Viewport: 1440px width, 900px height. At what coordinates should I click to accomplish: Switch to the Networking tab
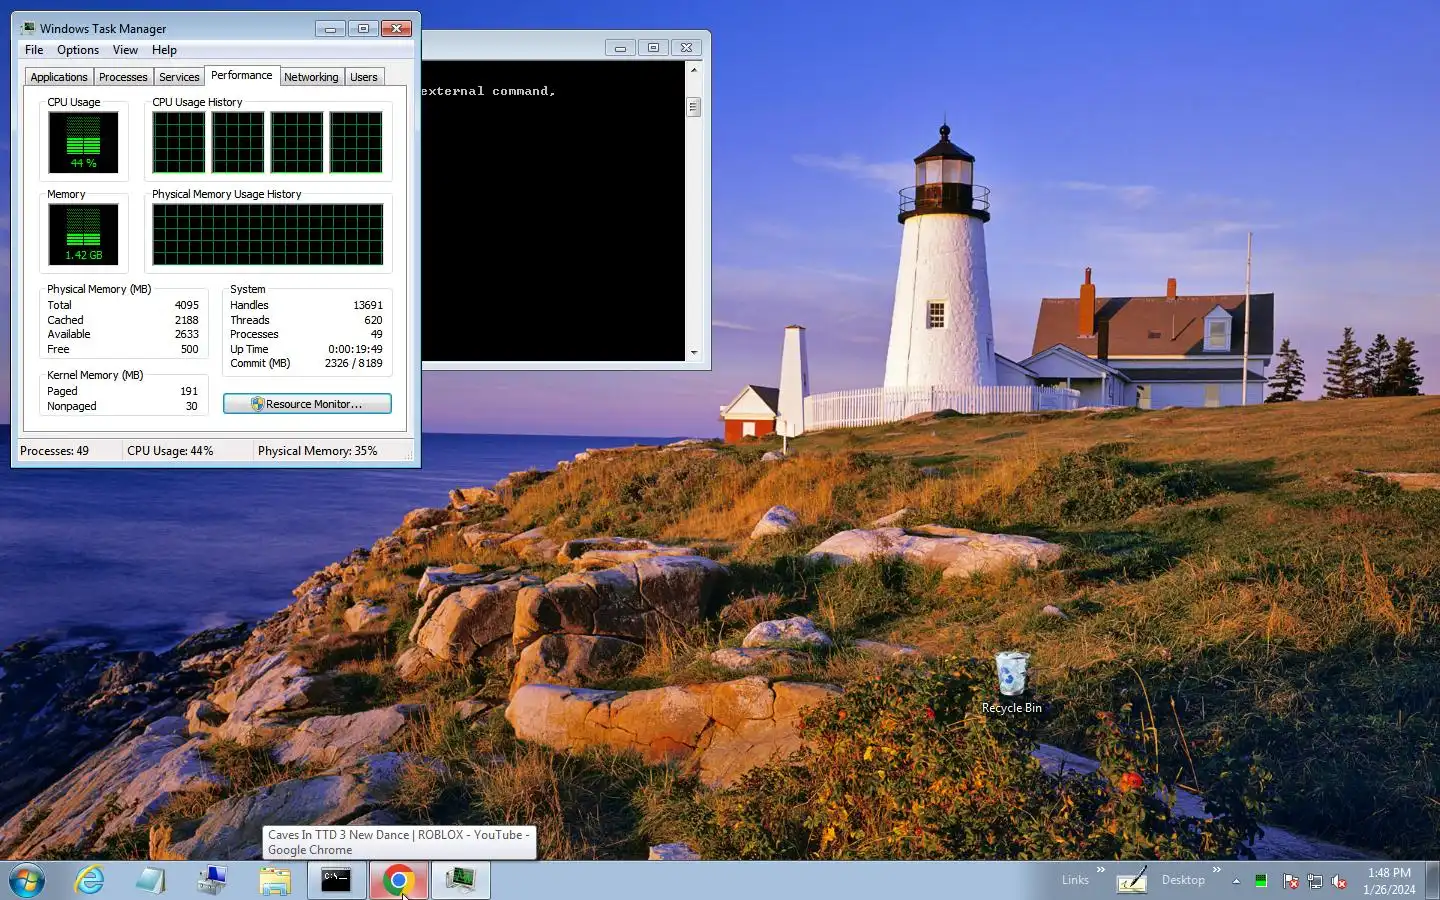click(311, 77)
